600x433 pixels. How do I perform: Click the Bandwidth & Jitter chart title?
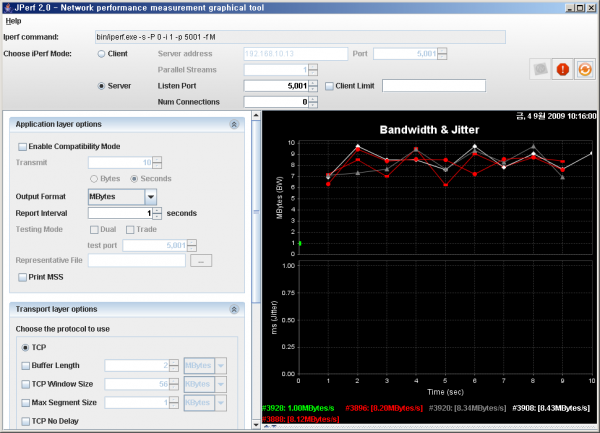tap(429, 130)
